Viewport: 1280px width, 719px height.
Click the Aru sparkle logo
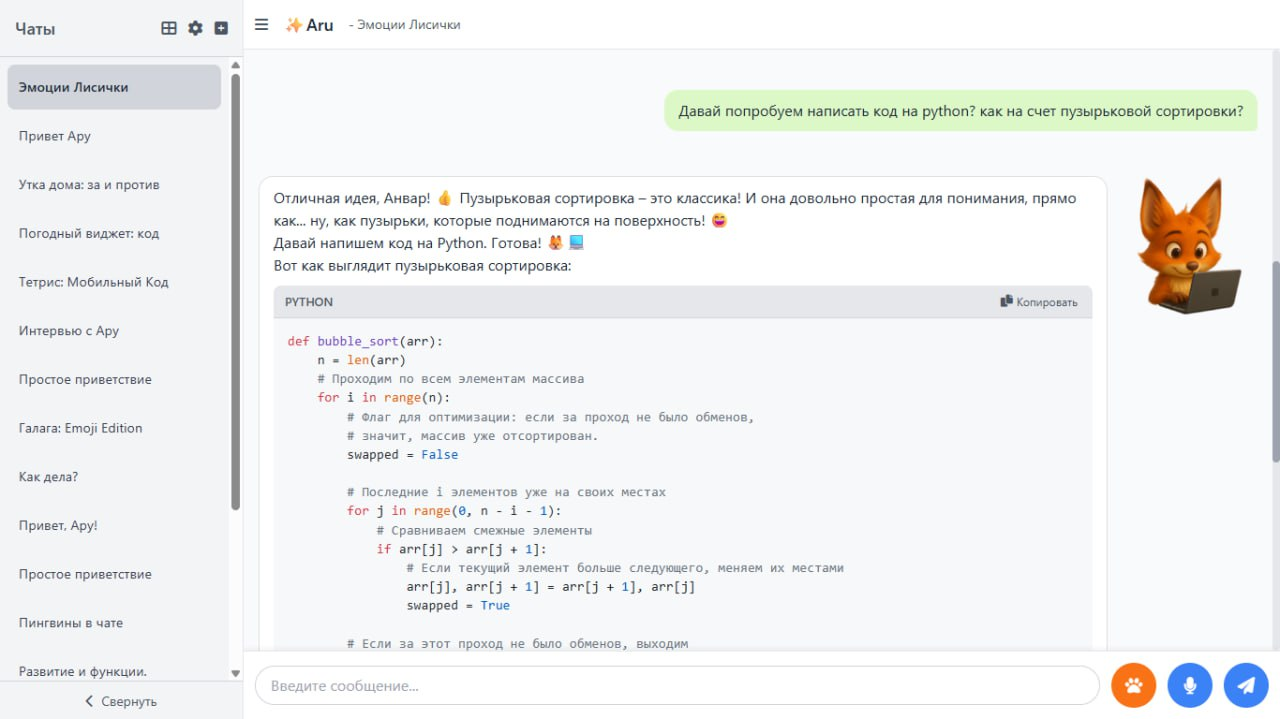coord(309,25)
